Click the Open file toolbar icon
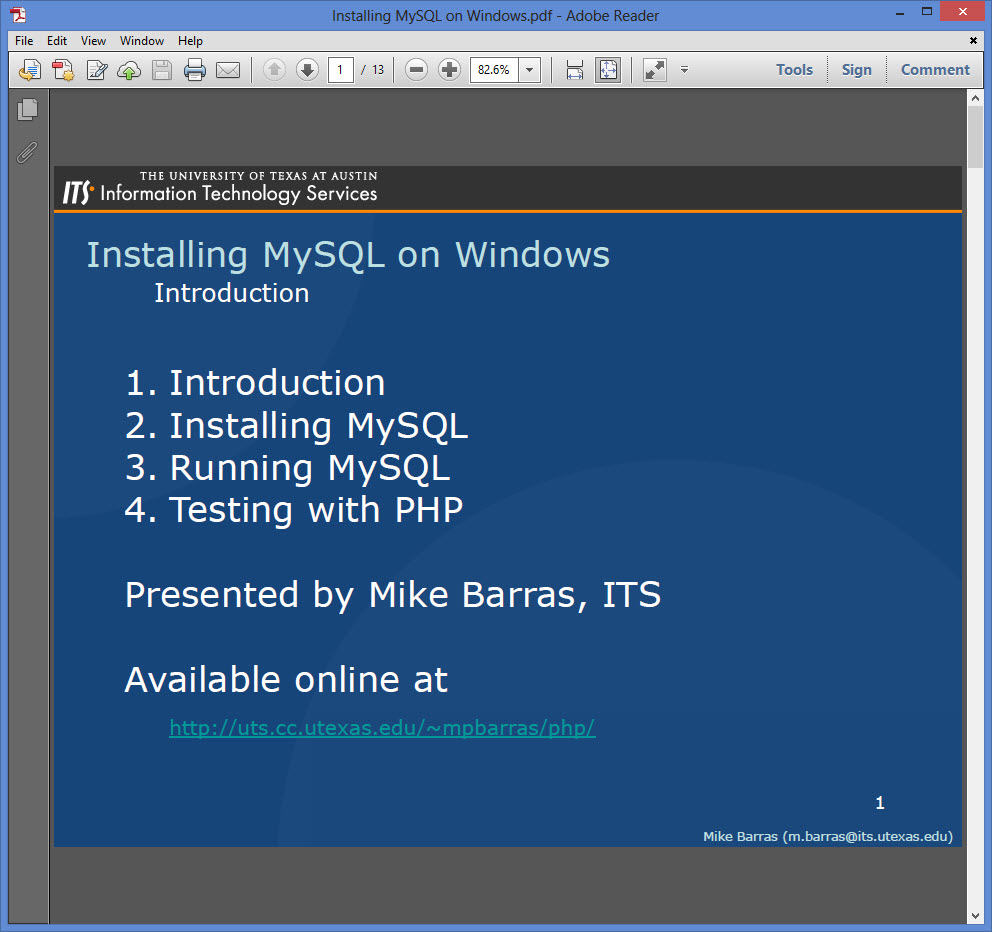Screen dimensions: 992x932 30,70
